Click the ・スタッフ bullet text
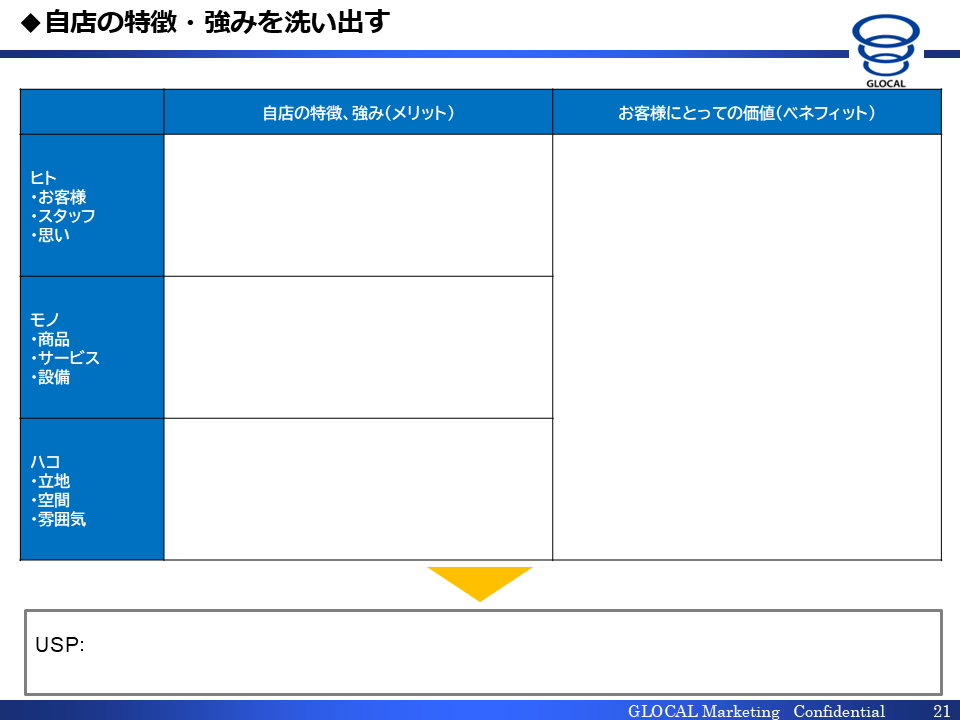960x720 pixels. (x=64, y=216)
